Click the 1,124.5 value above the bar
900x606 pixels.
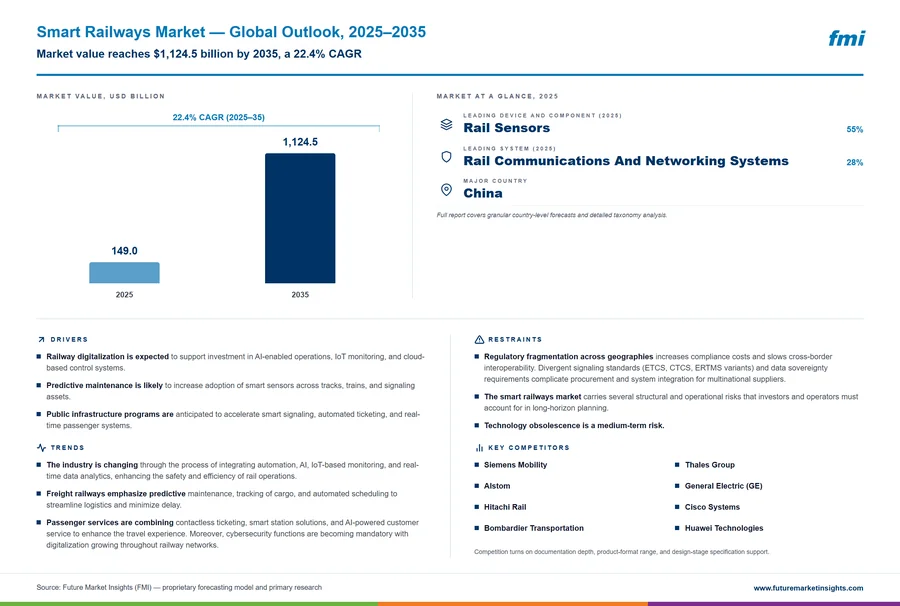click(x=300, y=142)
